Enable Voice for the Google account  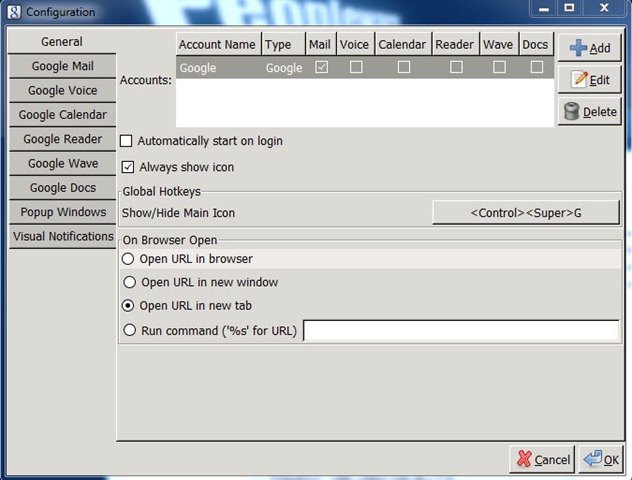pyautogui.click(x=356, y=67)
